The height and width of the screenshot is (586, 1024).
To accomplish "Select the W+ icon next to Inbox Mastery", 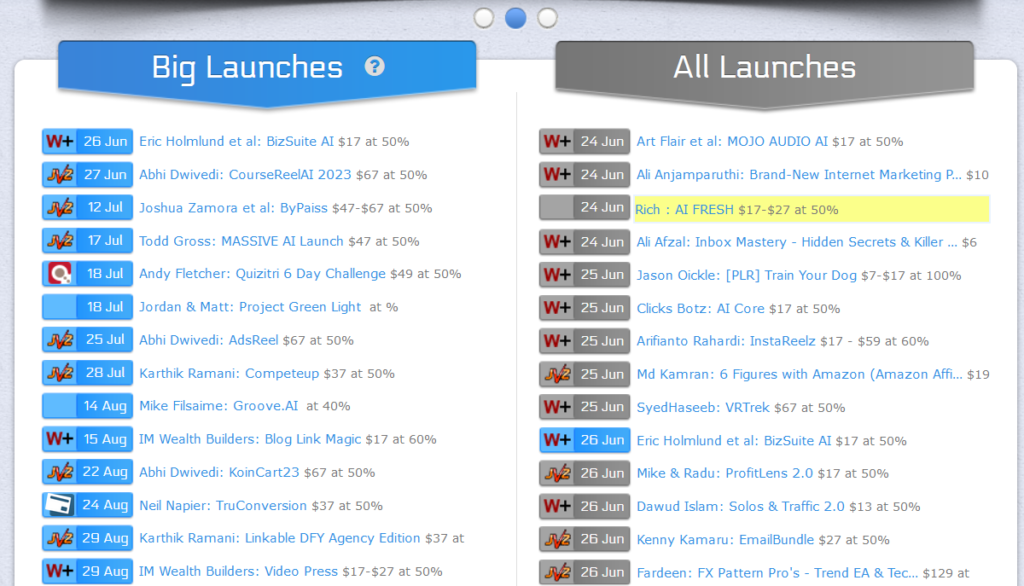I will [x=558, y=242].
